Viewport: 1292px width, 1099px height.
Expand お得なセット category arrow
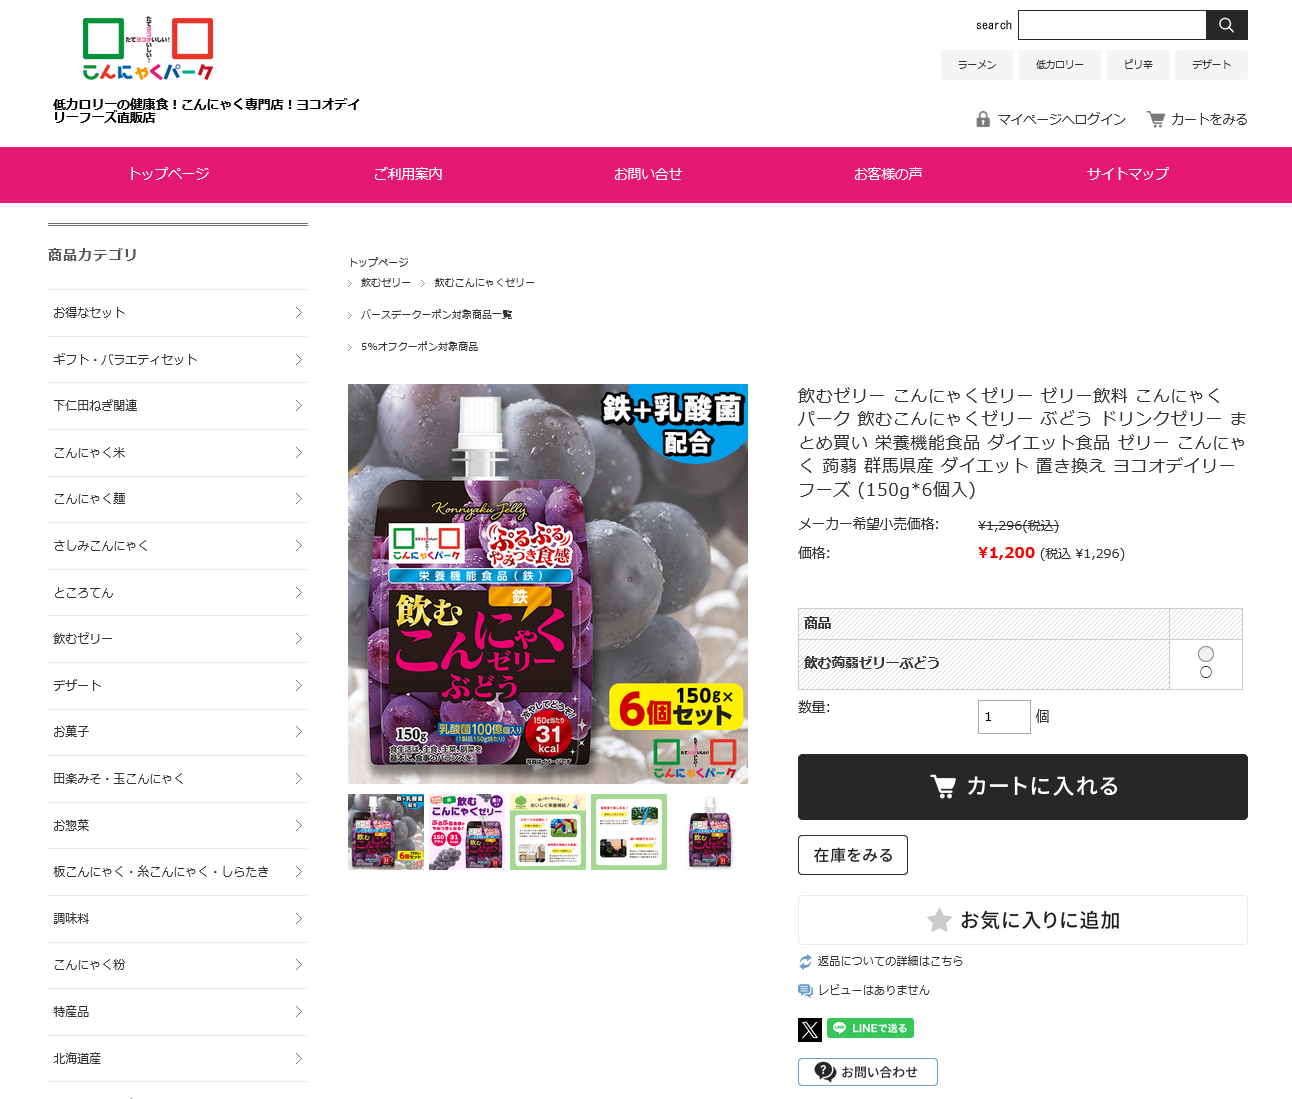(298, 313)
